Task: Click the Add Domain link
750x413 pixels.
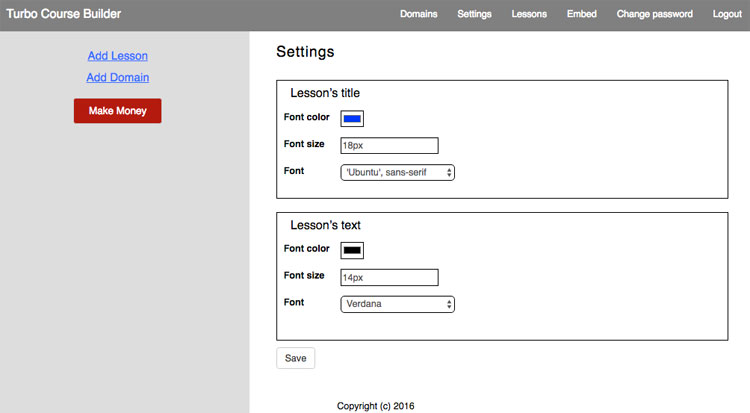Action: (x=117, y=77)
